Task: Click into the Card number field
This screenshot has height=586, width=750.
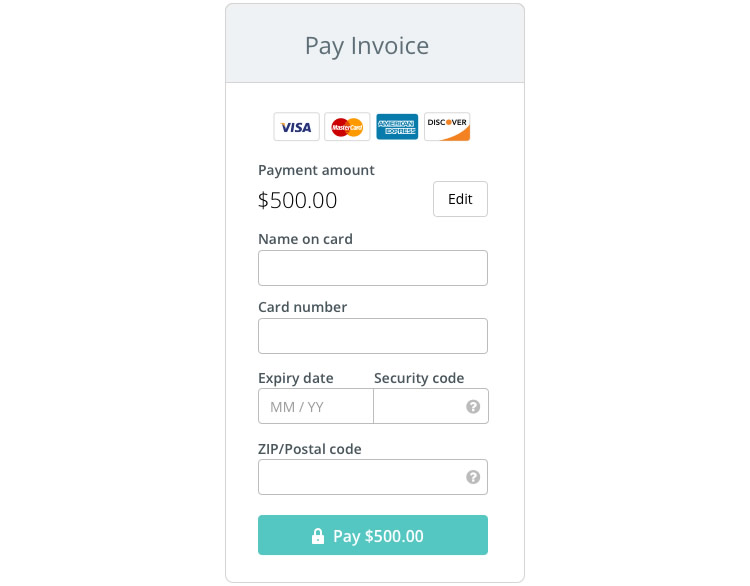Action: pos(373,336)
